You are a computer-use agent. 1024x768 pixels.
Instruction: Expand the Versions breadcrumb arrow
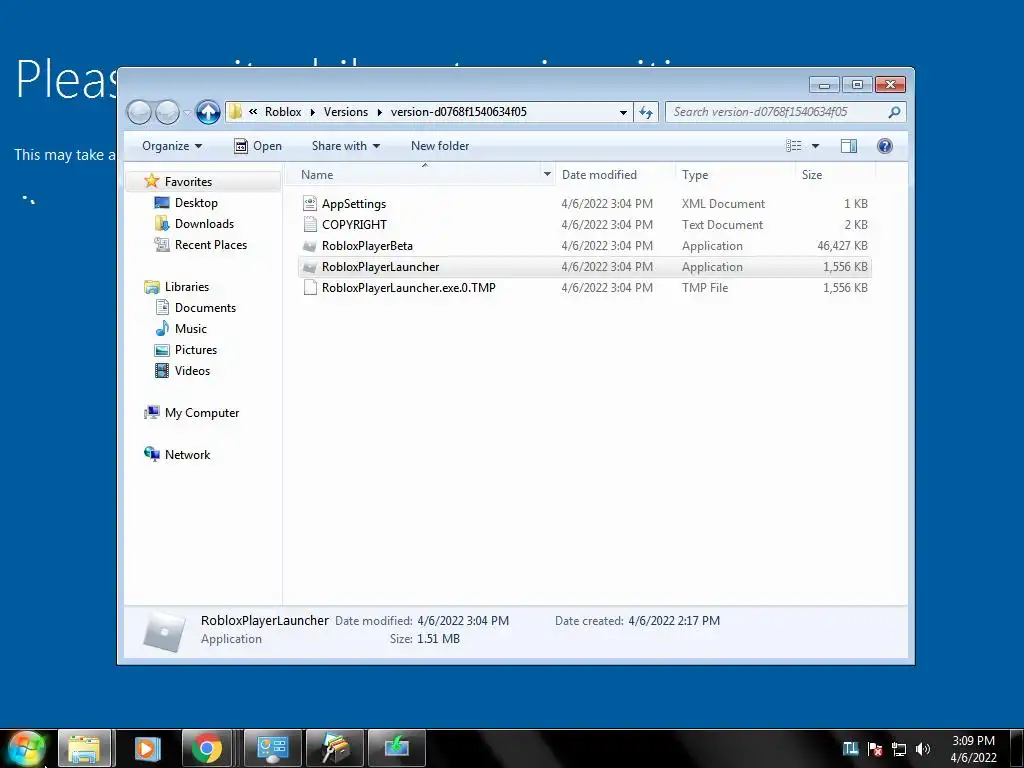click(x=379, y=112)
